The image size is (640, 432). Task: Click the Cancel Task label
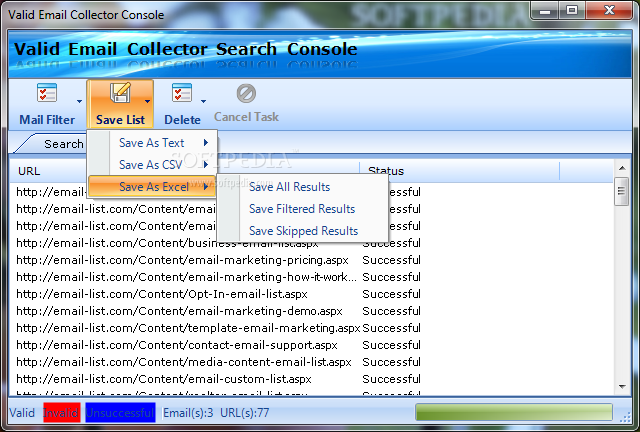tap(246, 117)
